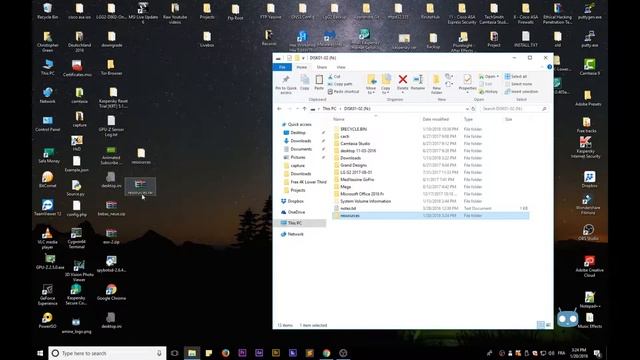Click the Google Chrome desktop icon
Viewport: 640px width, 360px height.
pos(111,292)
